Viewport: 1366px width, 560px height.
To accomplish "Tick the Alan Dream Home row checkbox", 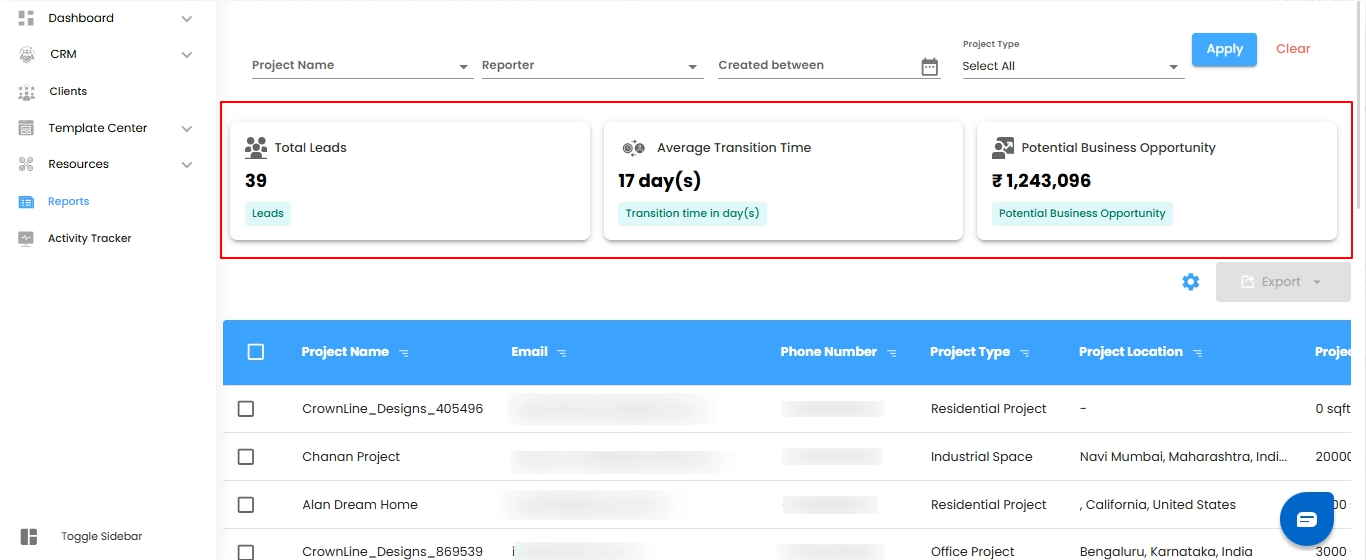I will pyautogui.click(x=246, y=505).
